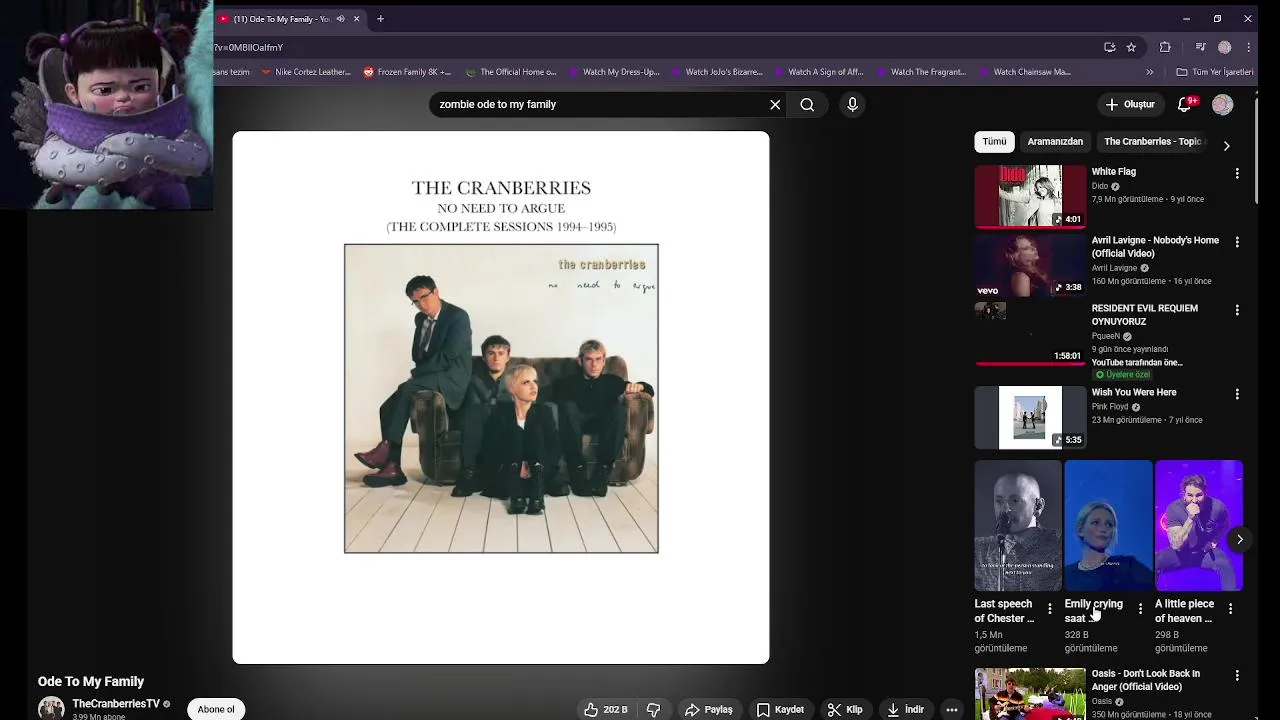Open options for Last speech of Chester short

1050,608
